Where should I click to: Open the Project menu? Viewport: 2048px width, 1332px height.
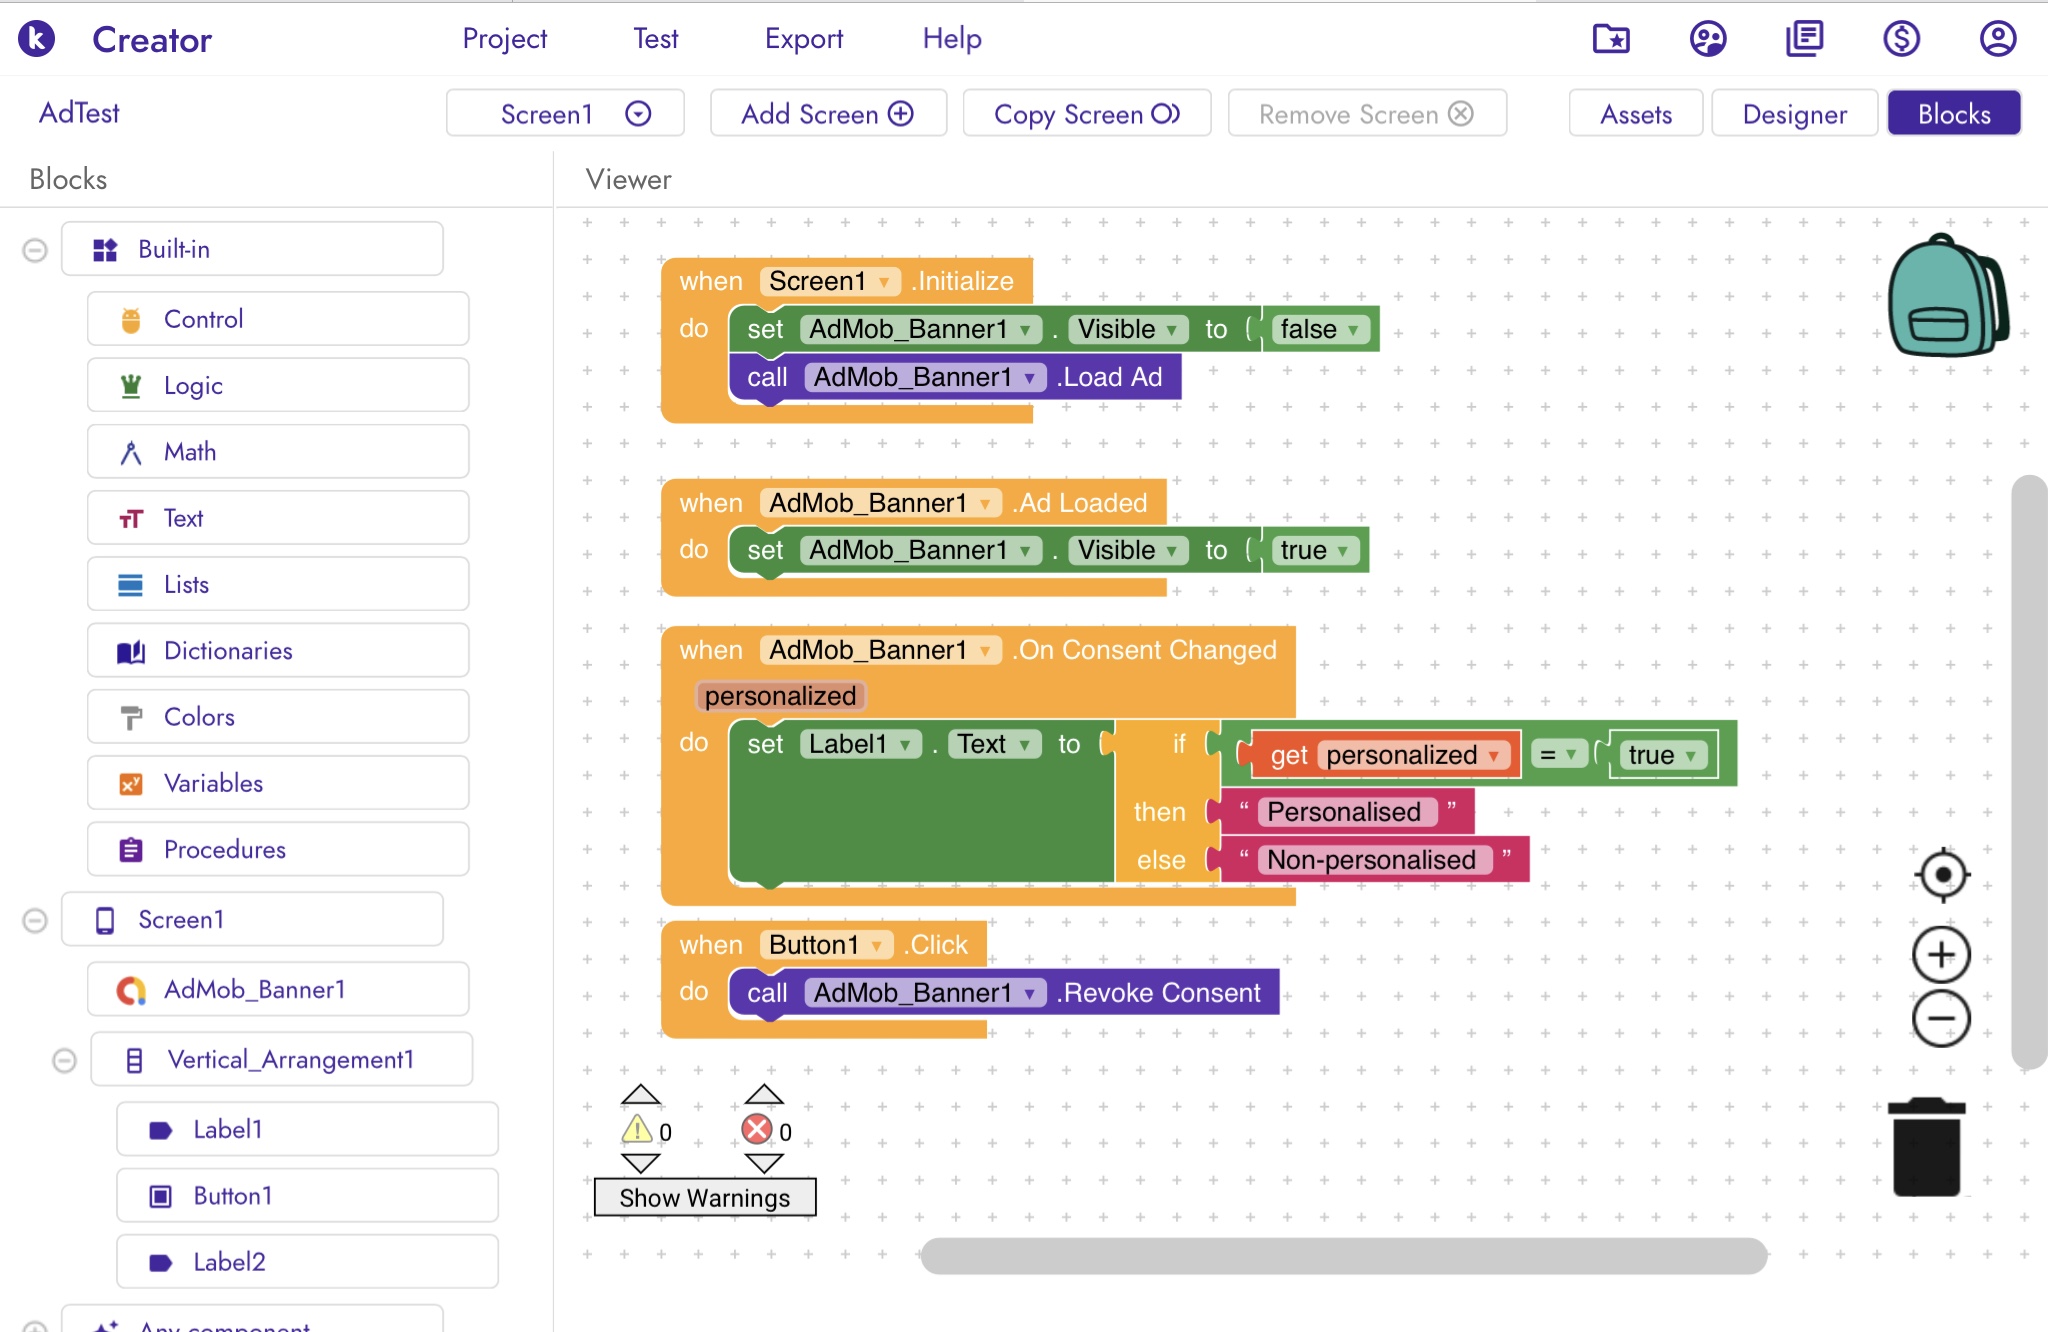(504, 39)
